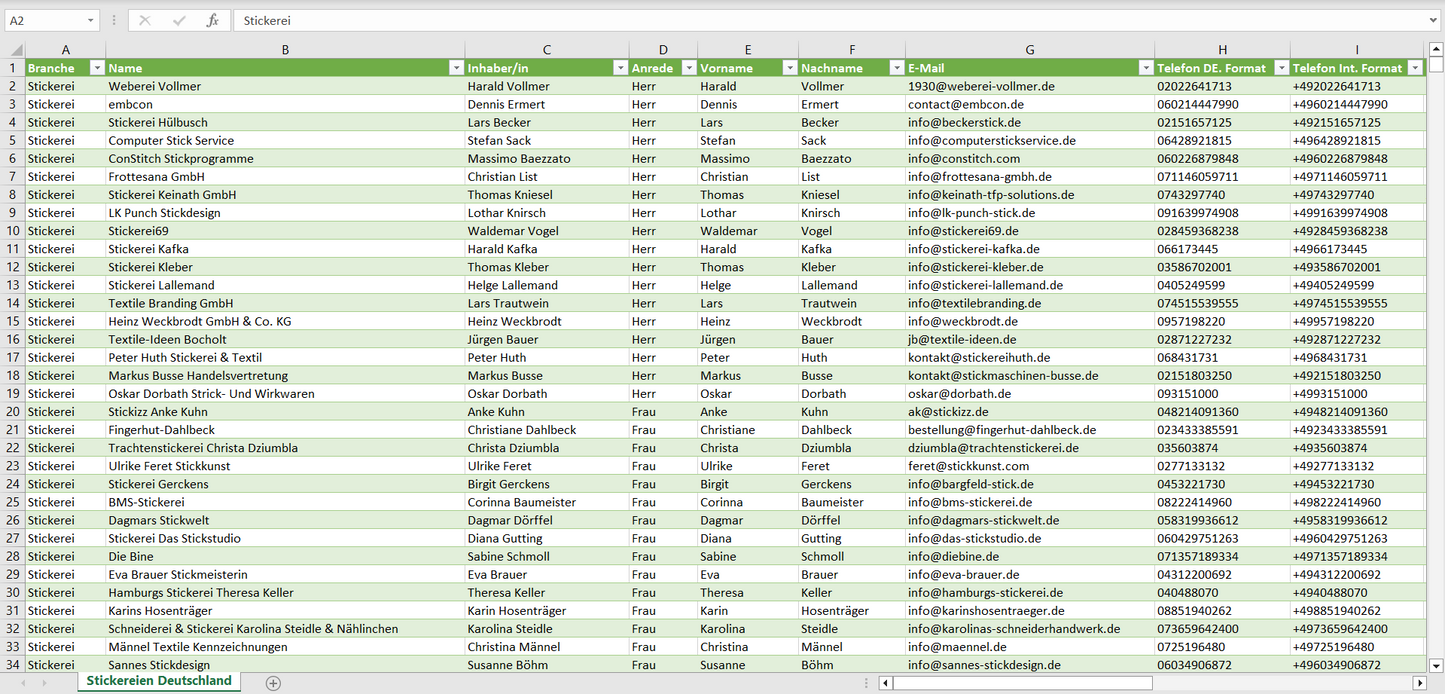Open the Name Box dropdown arrow
This screenshot has height=694, width=1445.
pyautogui.click(x=91, y=20)
